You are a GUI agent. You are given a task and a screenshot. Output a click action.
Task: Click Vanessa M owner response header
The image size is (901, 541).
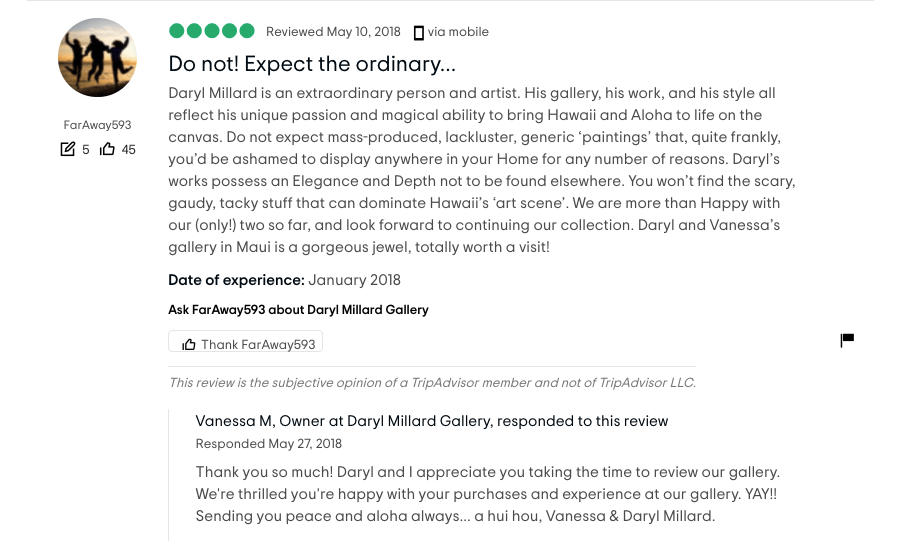pos(431,421)
